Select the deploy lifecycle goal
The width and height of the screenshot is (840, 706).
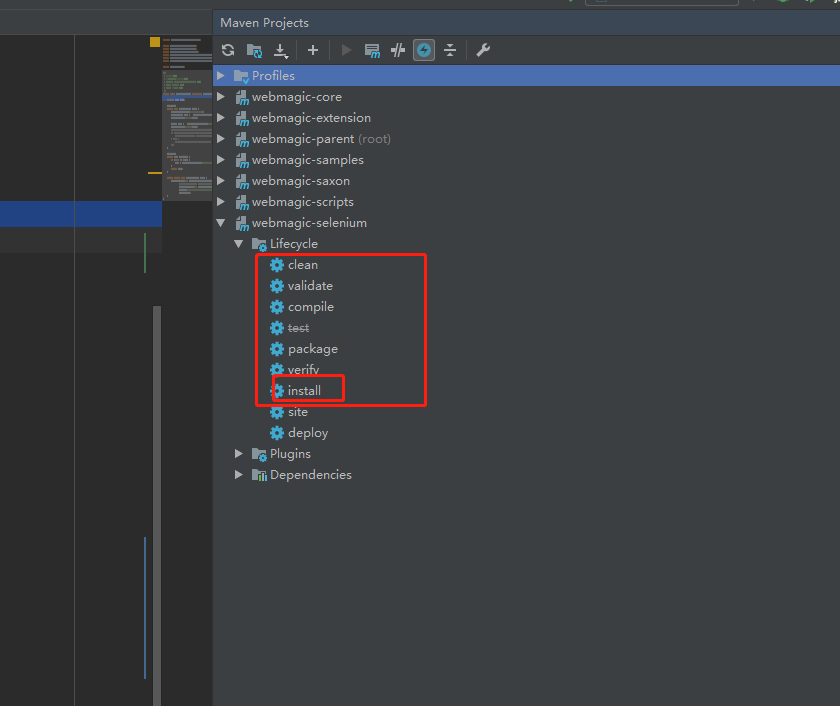[x=308, y=433]
